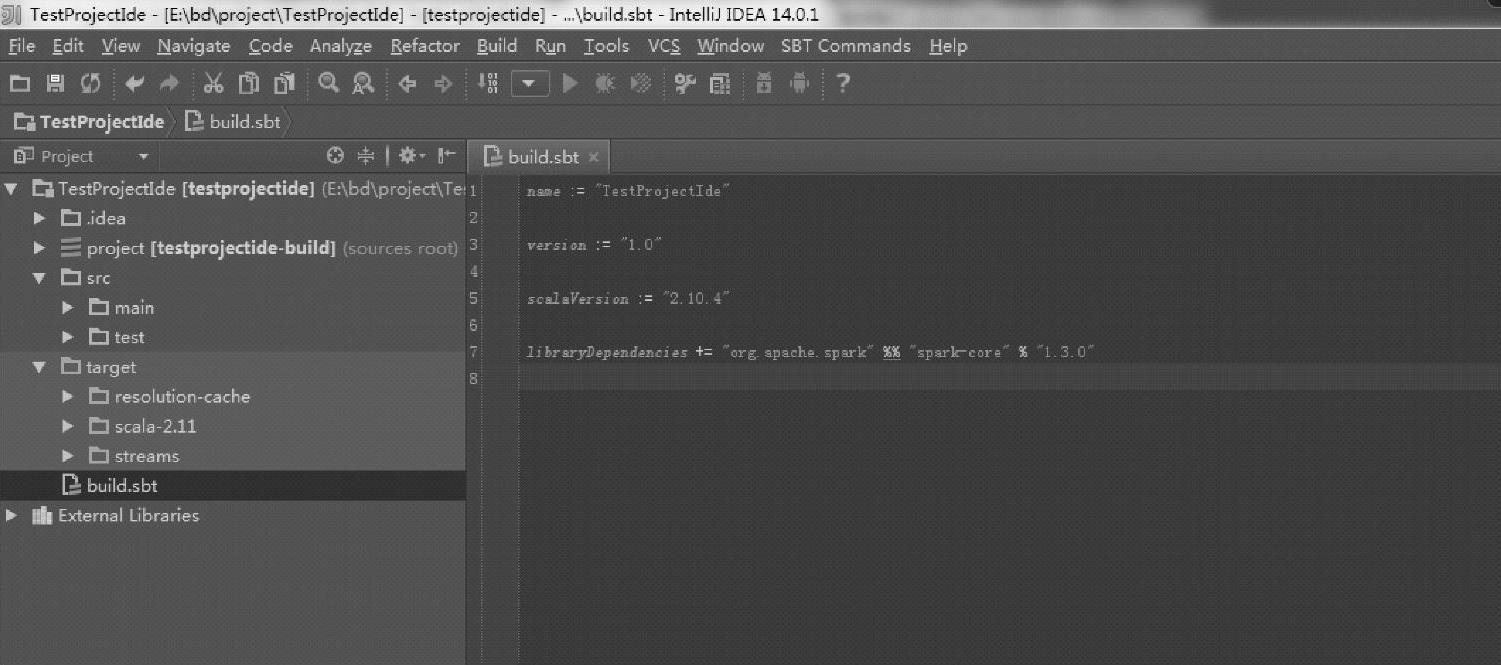This screenshot has height=665, width=1501.
Task: Open the Navigate menu
Action: point(194,46)
